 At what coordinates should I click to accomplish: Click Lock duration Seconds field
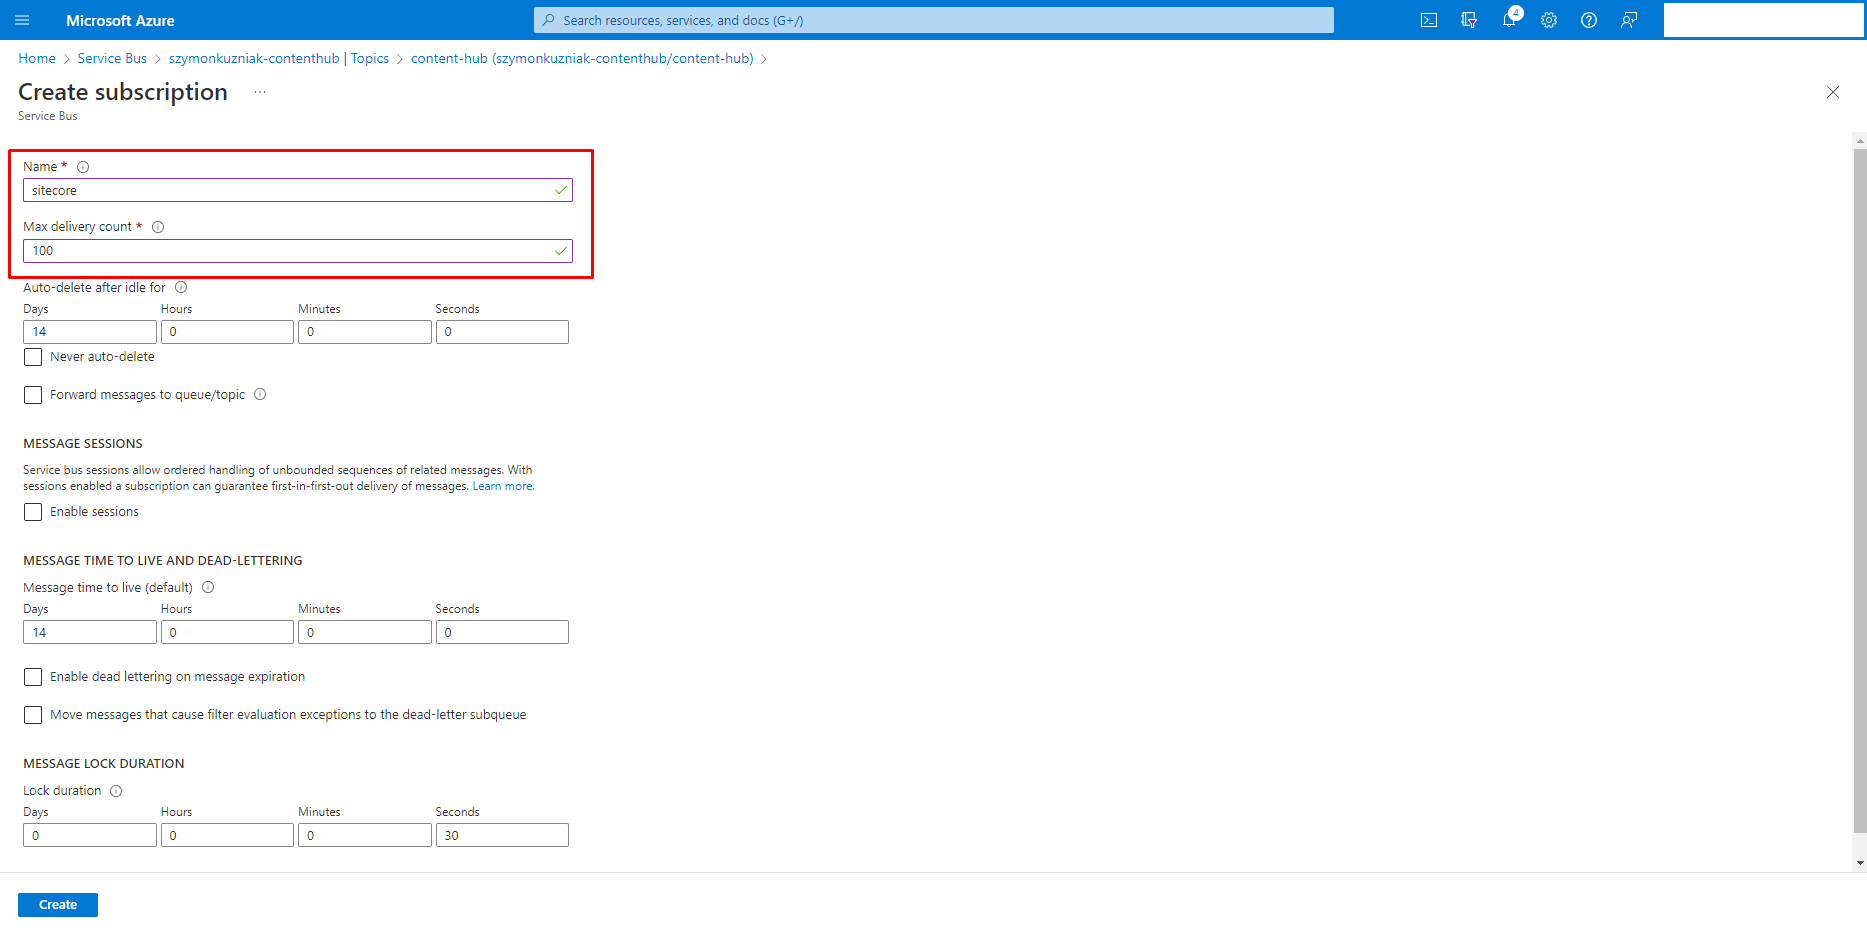[502, 835]
